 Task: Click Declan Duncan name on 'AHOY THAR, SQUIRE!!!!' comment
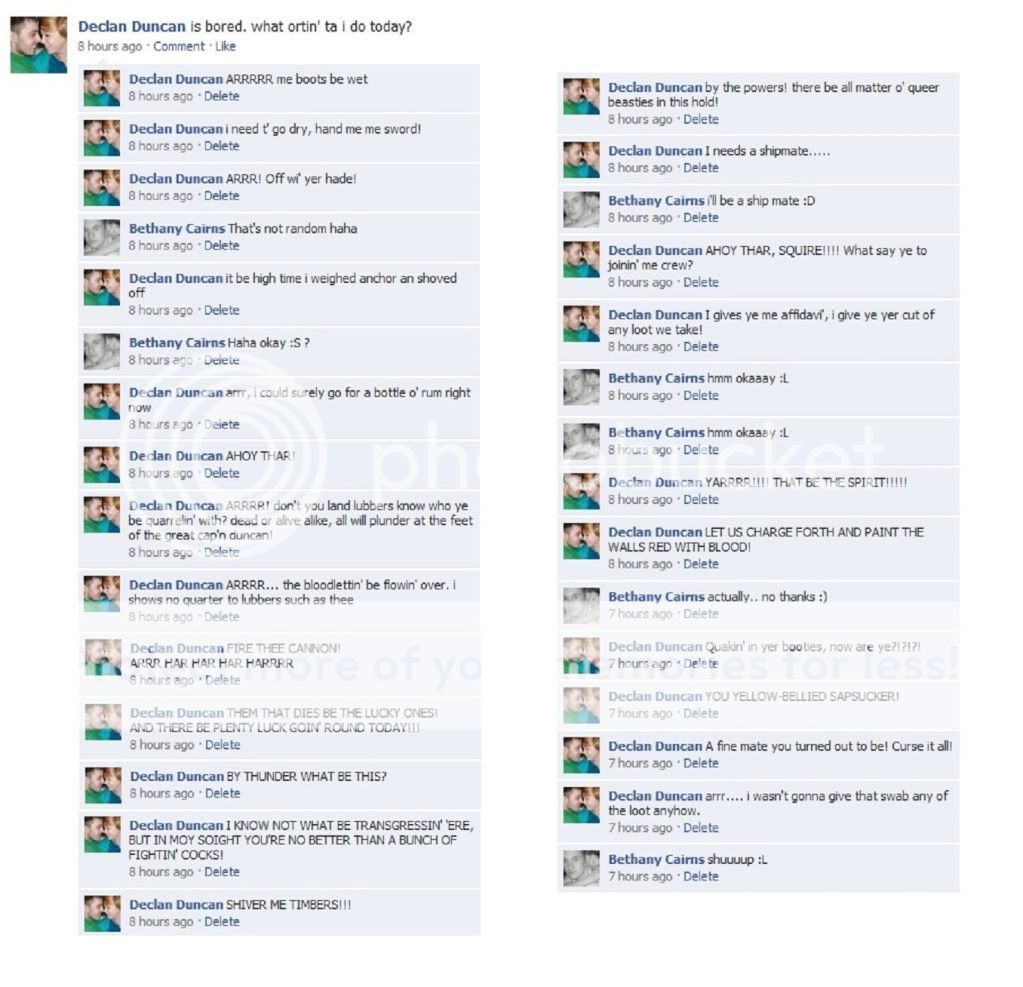pos(655,251)
